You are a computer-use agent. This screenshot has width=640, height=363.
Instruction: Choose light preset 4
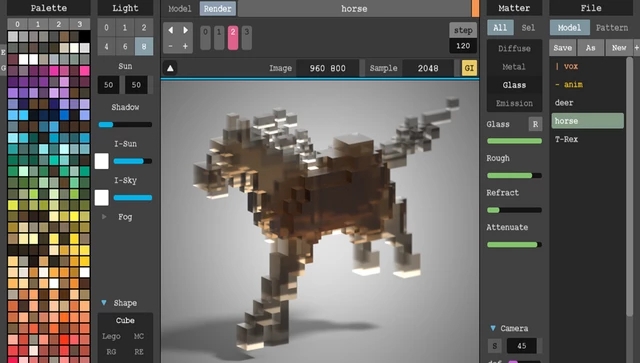106,47
